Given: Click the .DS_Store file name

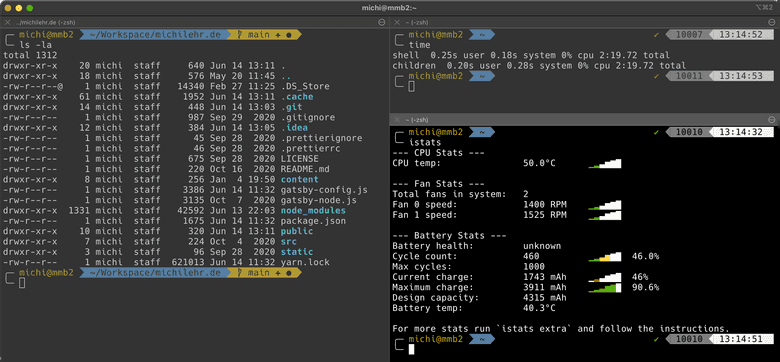Looking at the screenshot, I should point(305,87).
